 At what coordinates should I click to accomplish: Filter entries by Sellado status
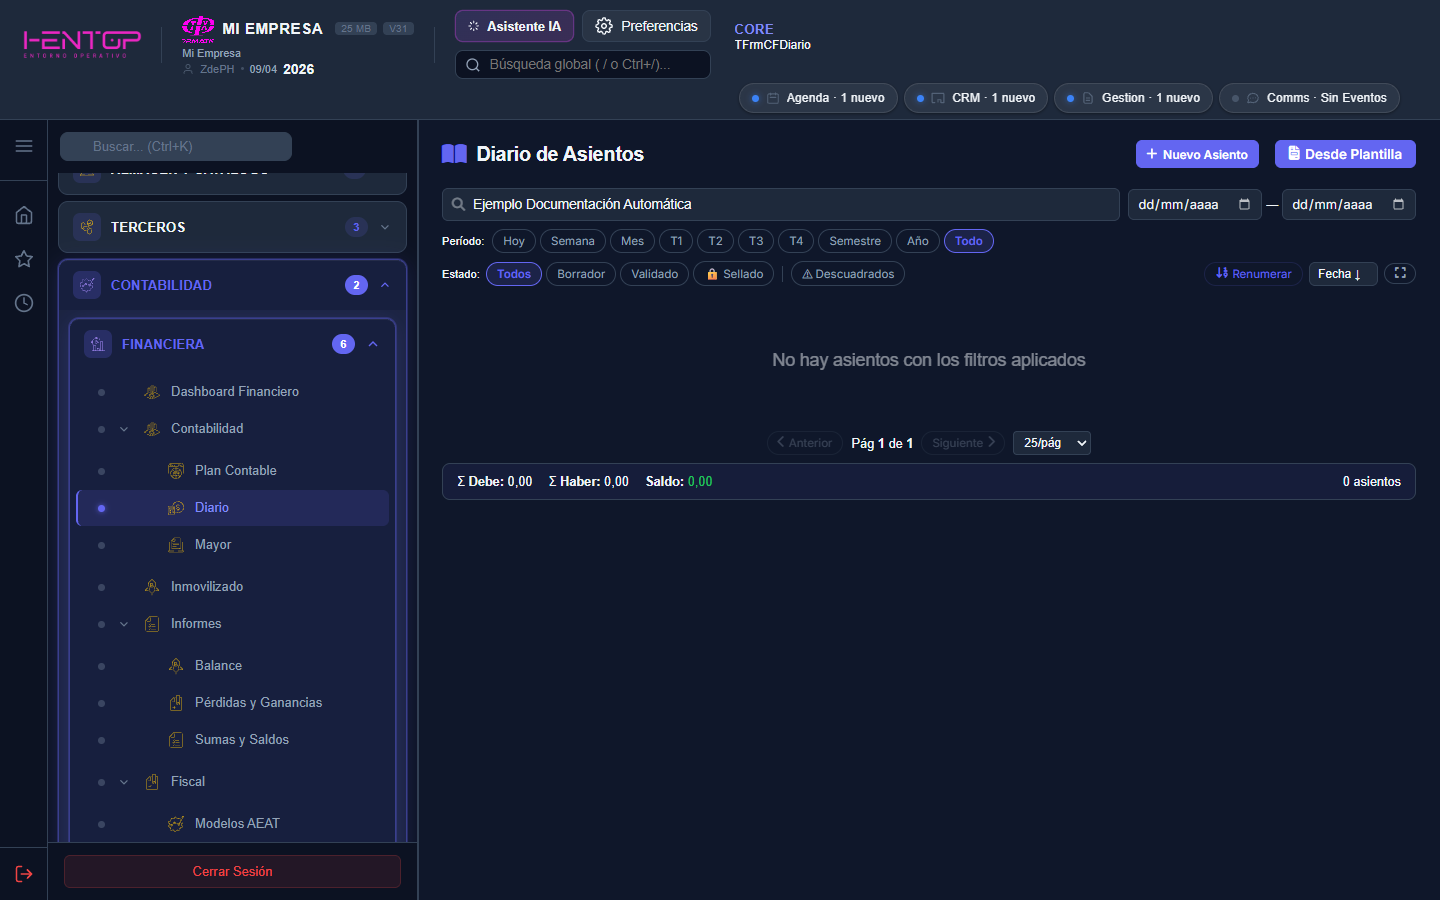734,274
